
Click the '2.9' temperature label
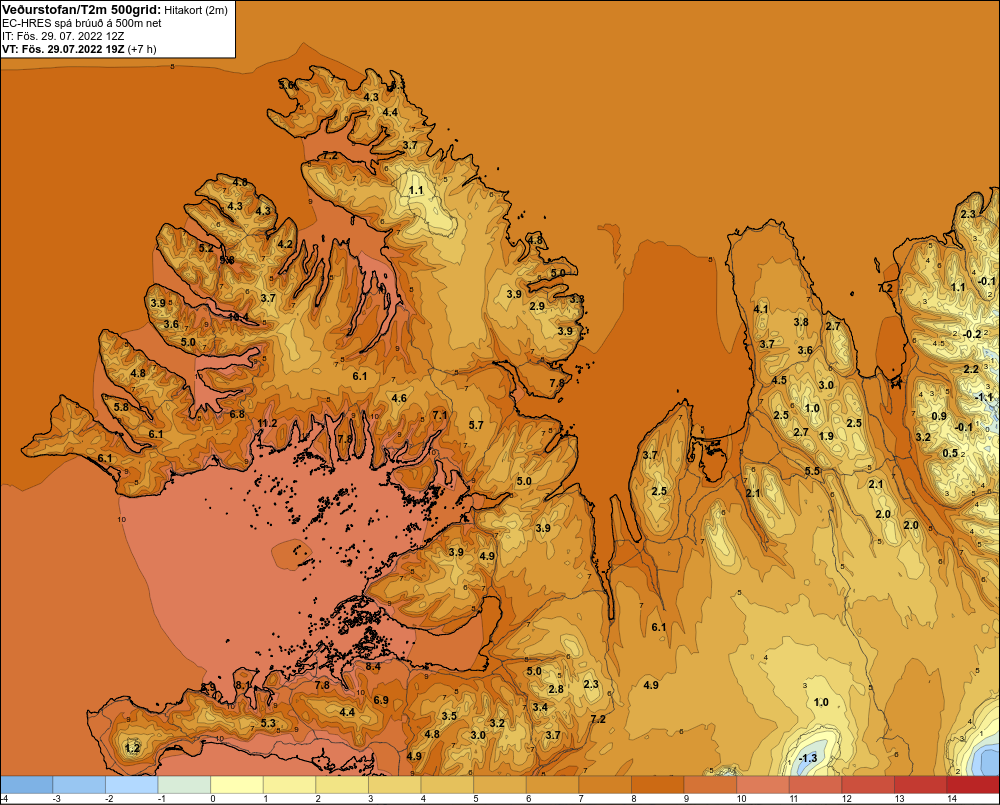[x=538, y=306]
